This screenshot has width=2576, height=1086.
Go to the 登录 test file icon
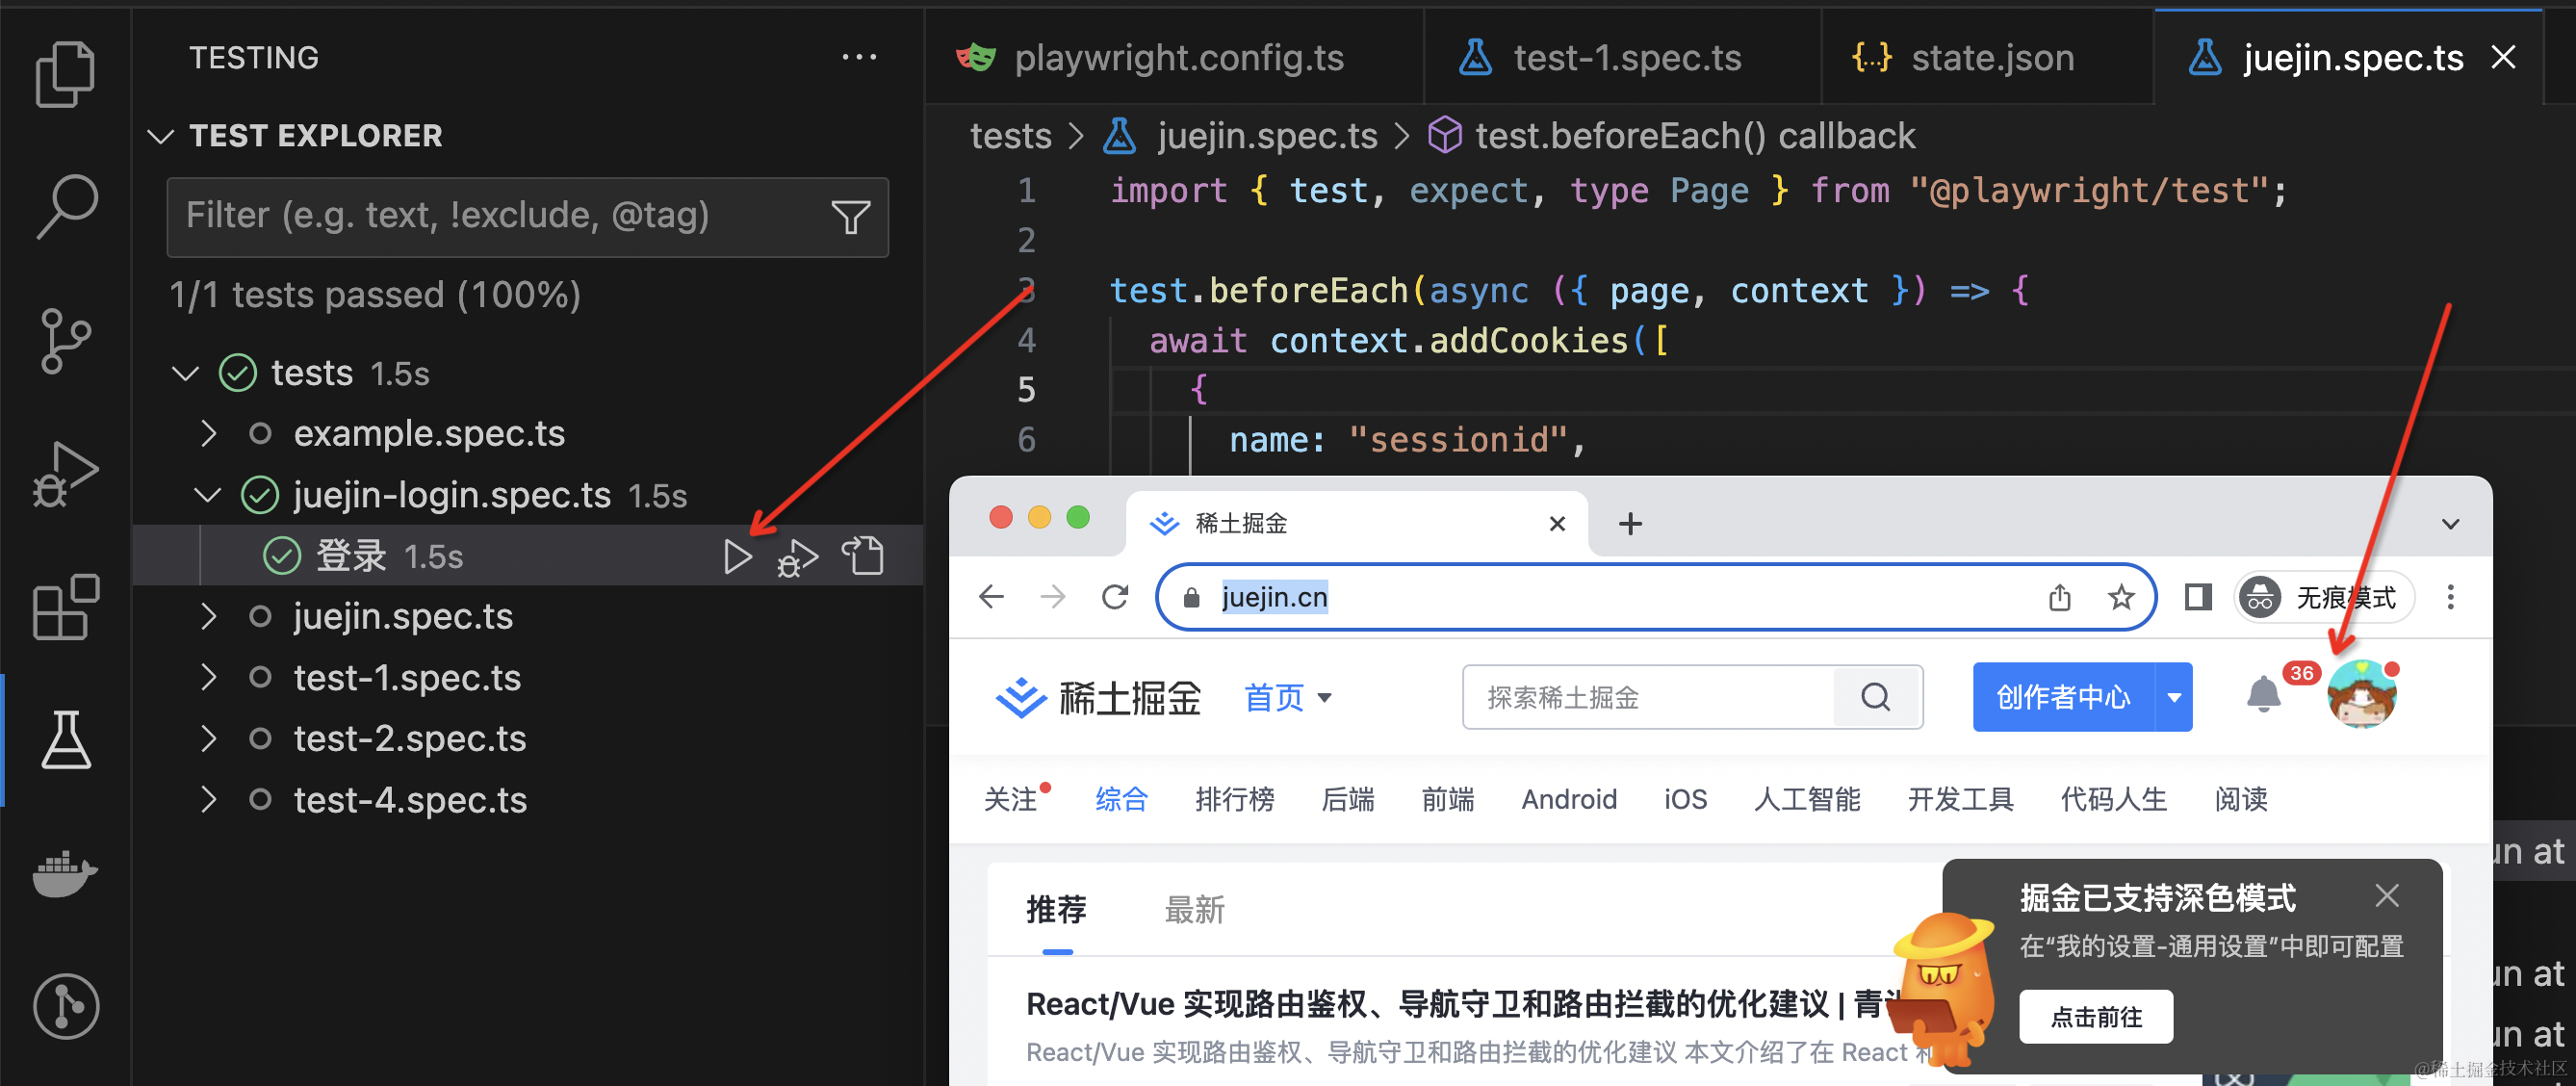coord(863,556)
